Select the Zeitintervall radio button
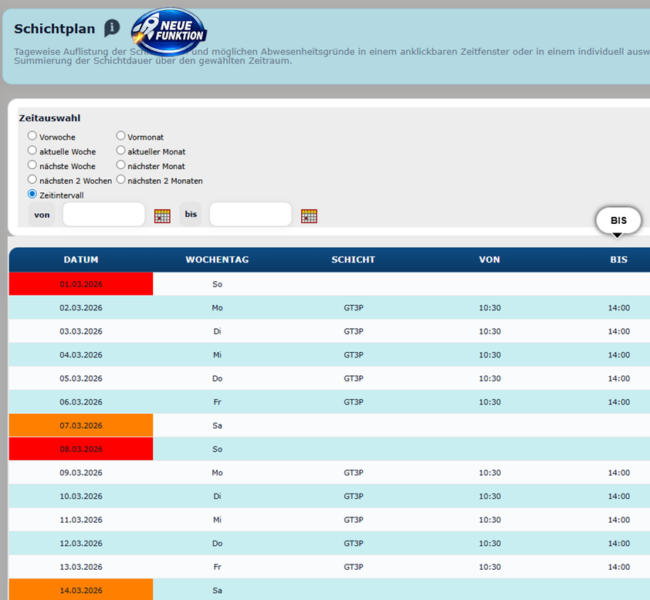Viewport: 650px width, 600px height. coord(32,194)
